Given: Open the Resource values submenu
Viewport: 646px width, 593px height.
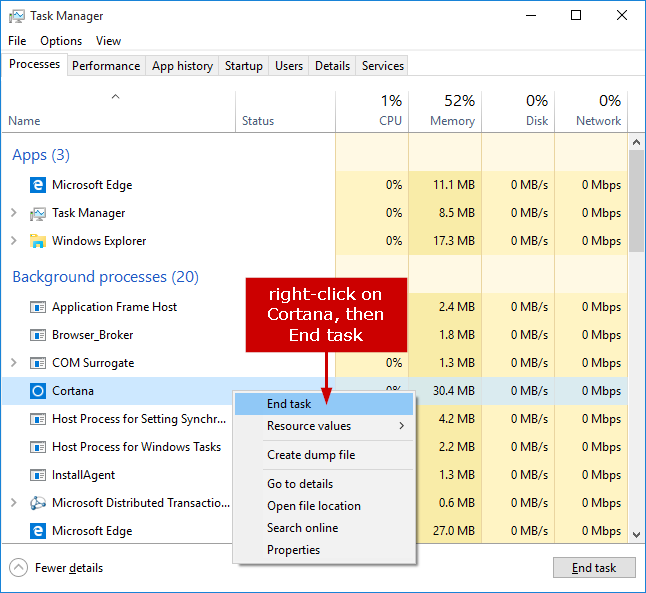Looking at the screenshot, I should tap(322, 426).
